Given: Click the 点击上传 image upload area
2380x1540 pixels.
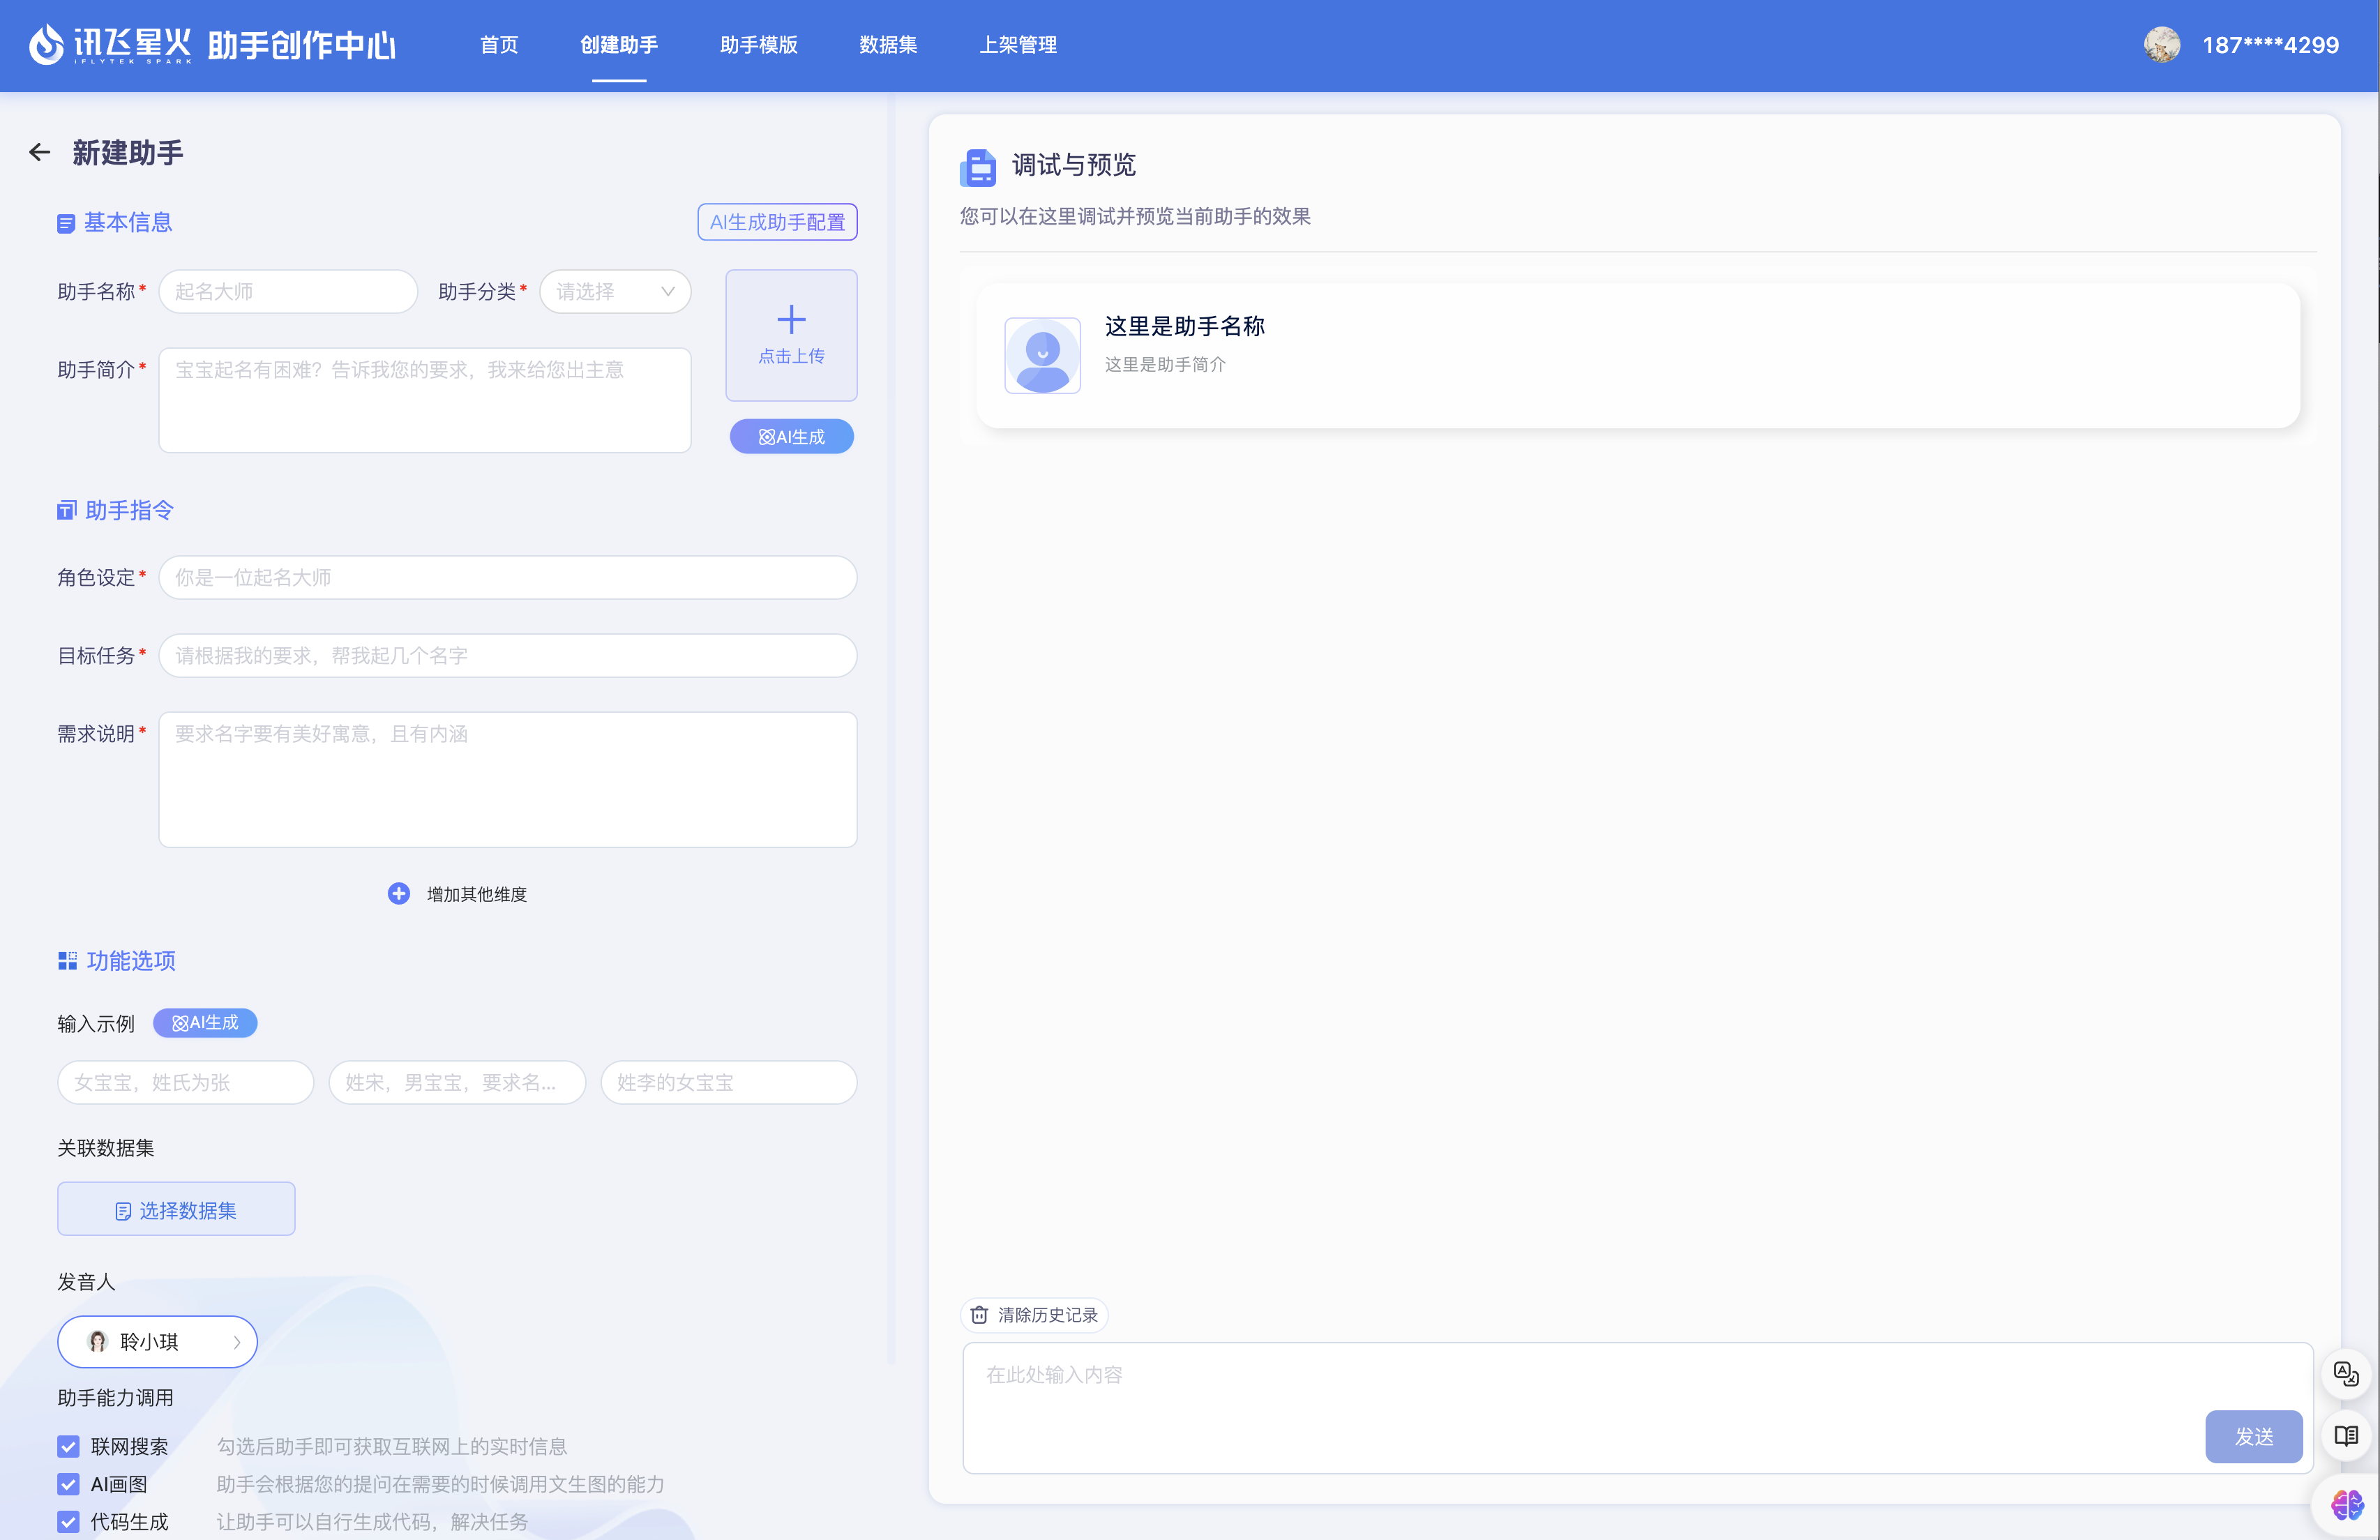Looking at the screenshot, I should coord(791,334).
